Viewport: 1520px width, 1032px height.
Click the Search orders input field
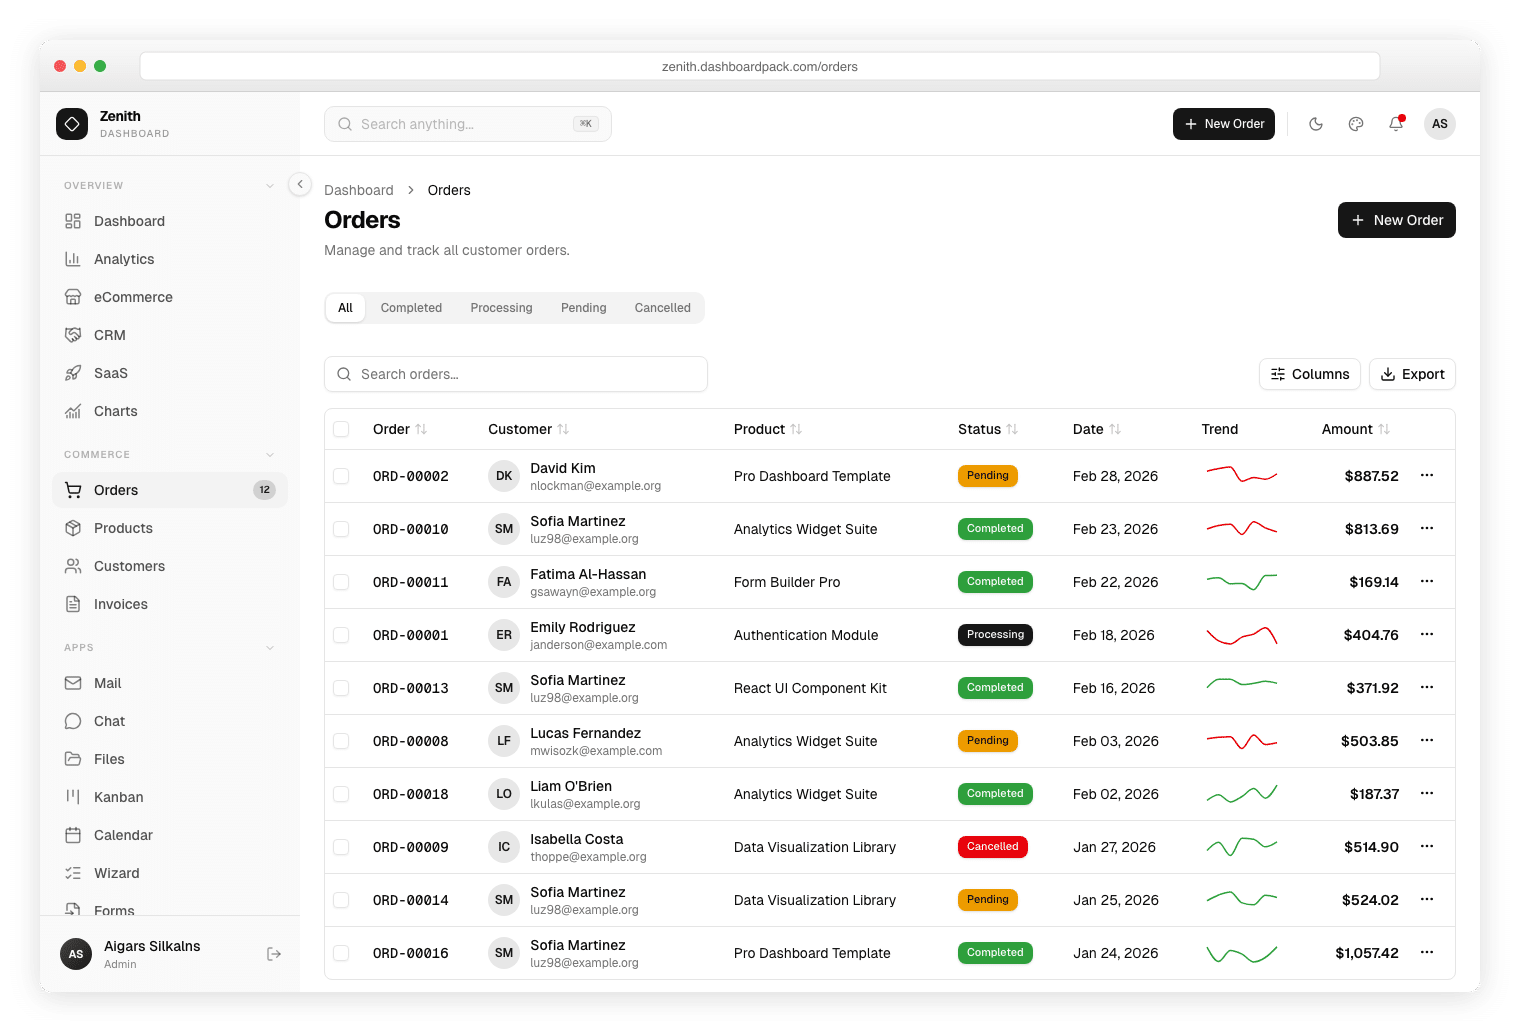point(516,373)
